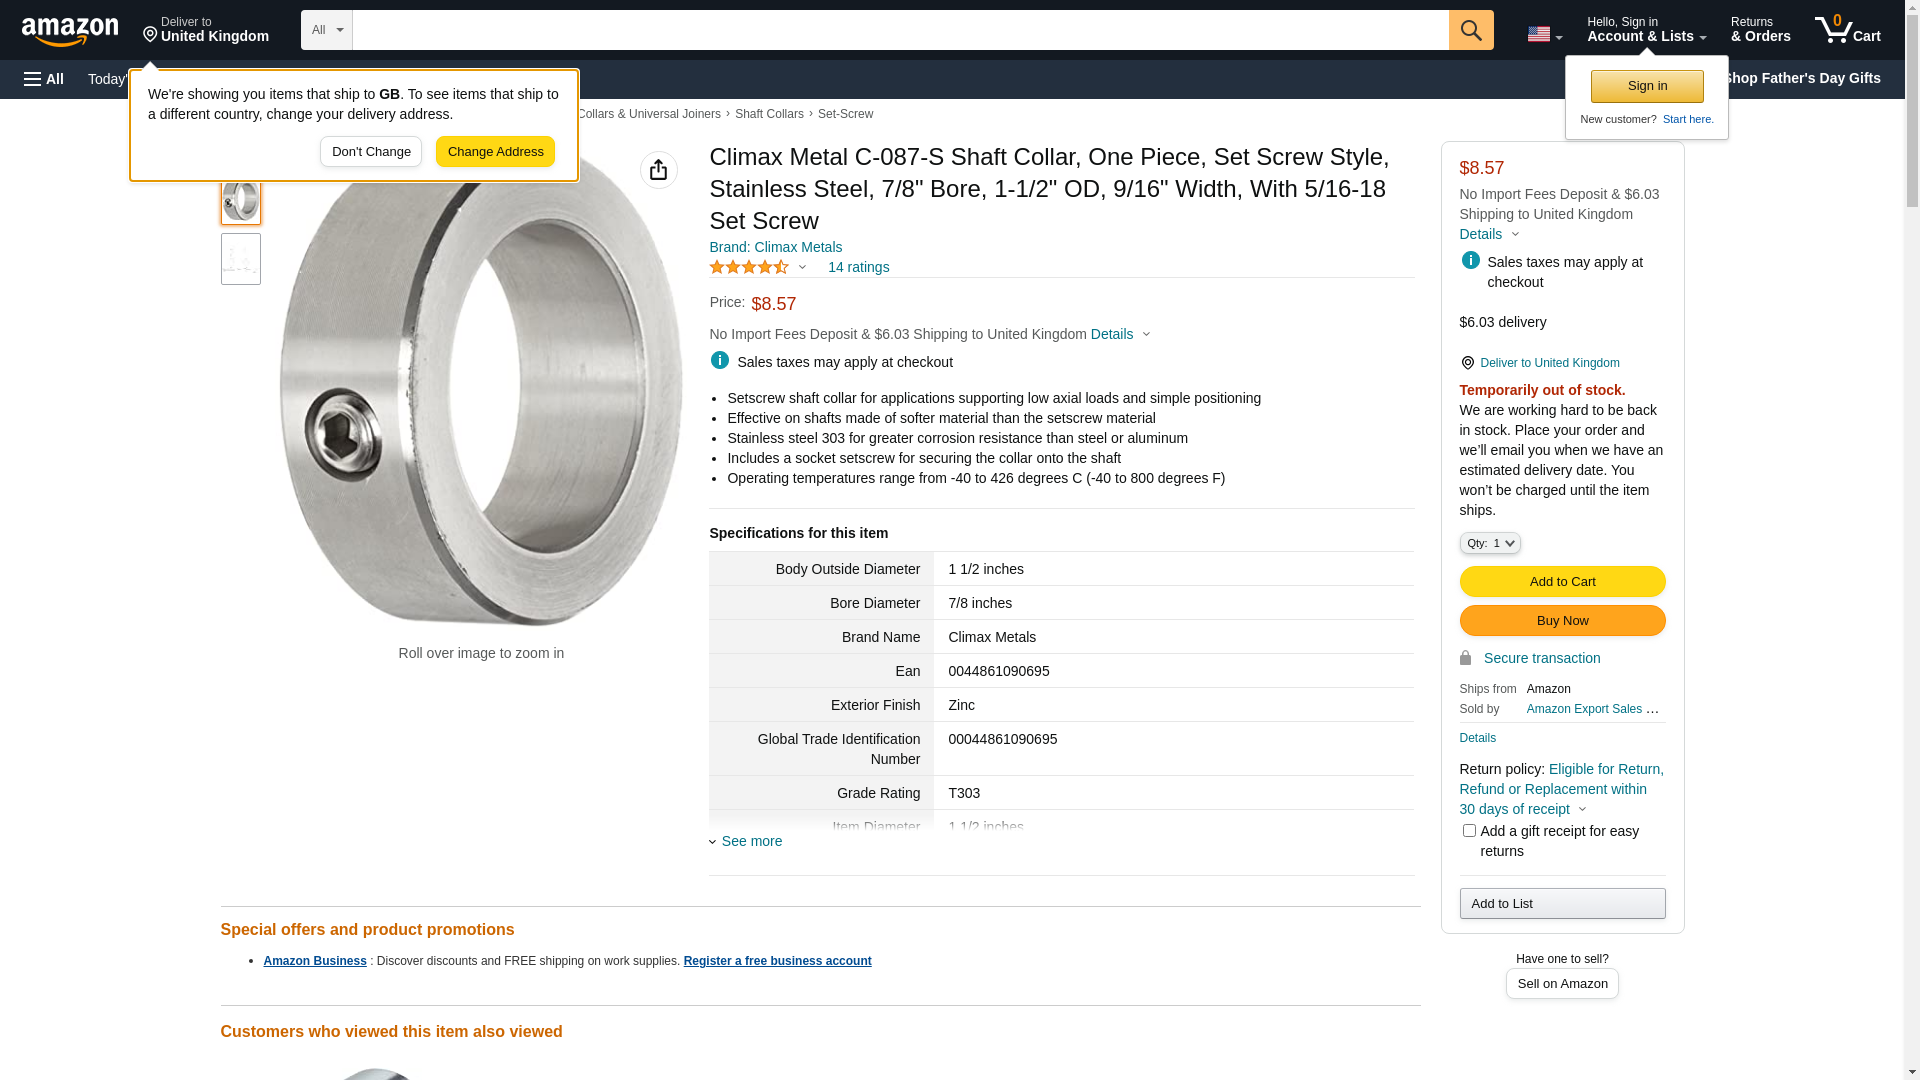
Task: Open the All search category dropdown
Action: pyautogui.click(x=327, y=30)
